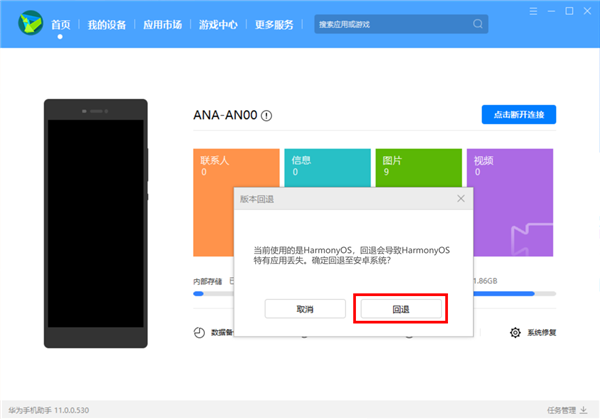Close the 版本回退 dialog
600x419 pixels.
point(460,199)
